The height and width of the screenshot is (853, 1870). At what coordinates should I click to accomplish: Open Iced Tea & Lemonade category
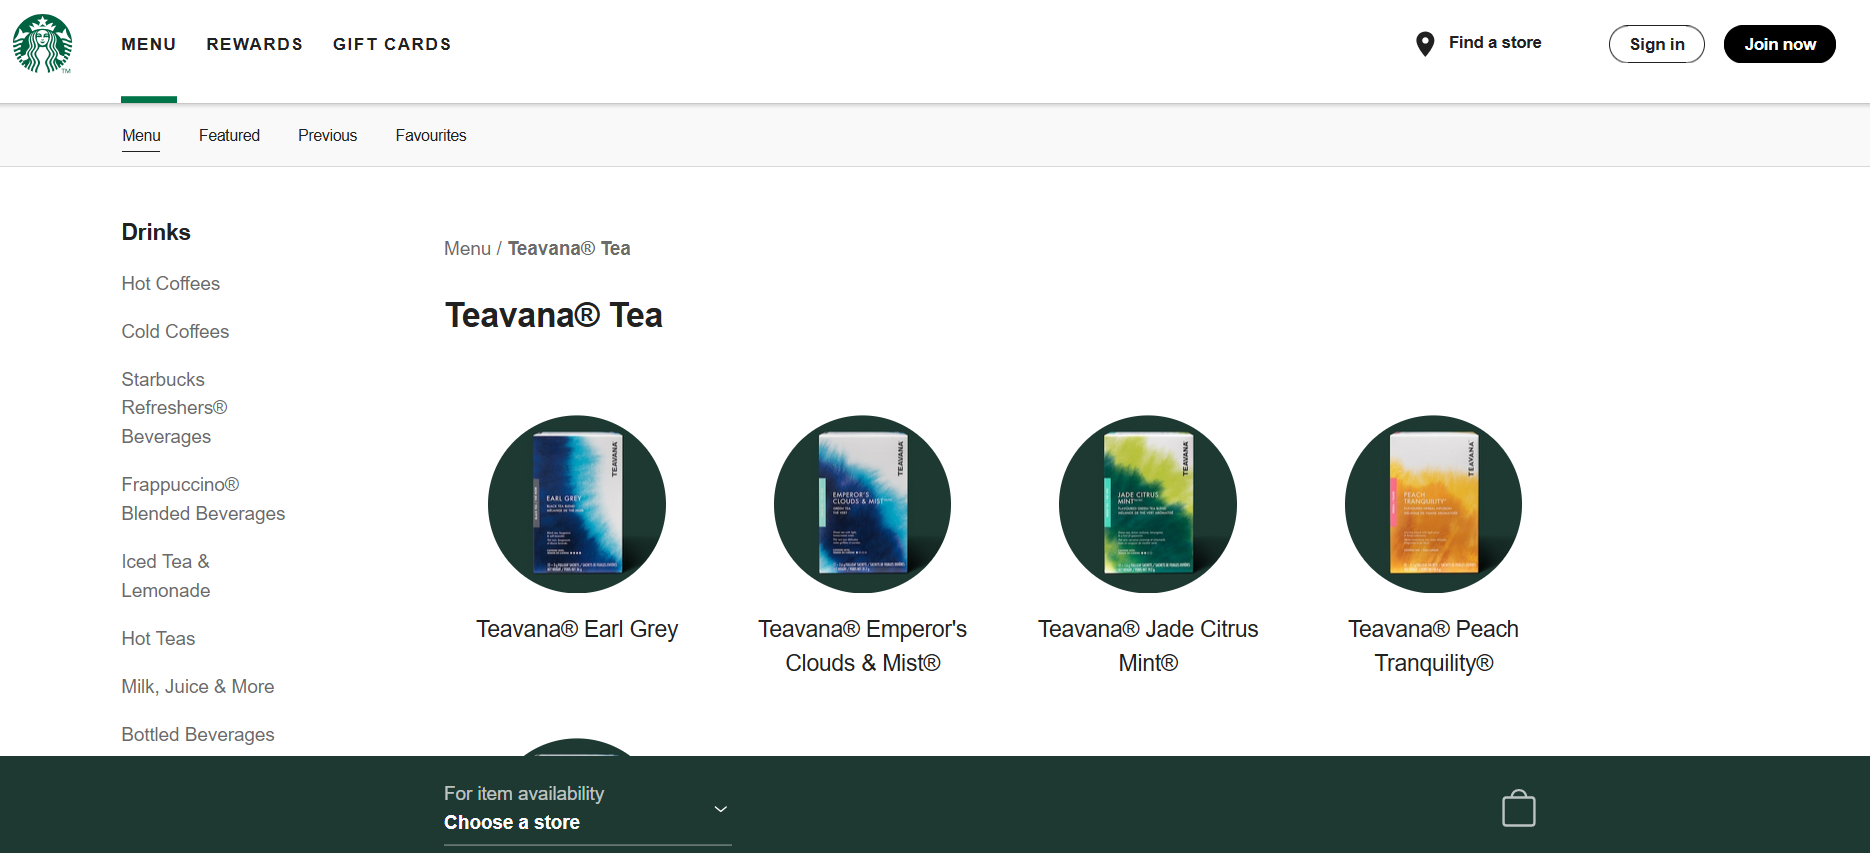166,576
